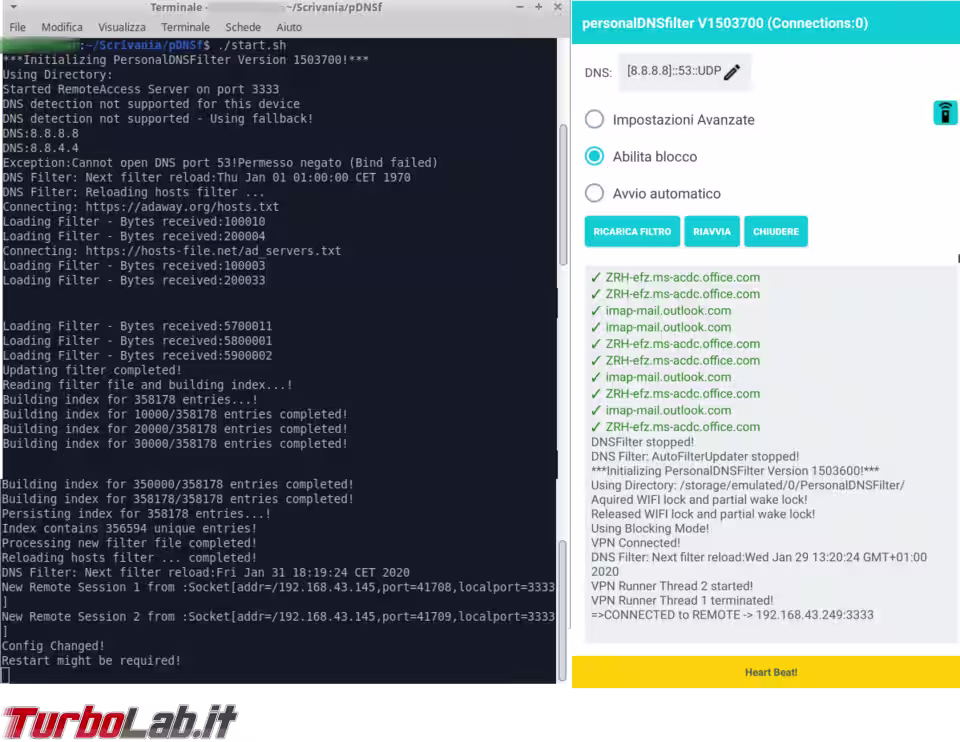Click the "Using Blocking Mode!" log line

[650, 528]
